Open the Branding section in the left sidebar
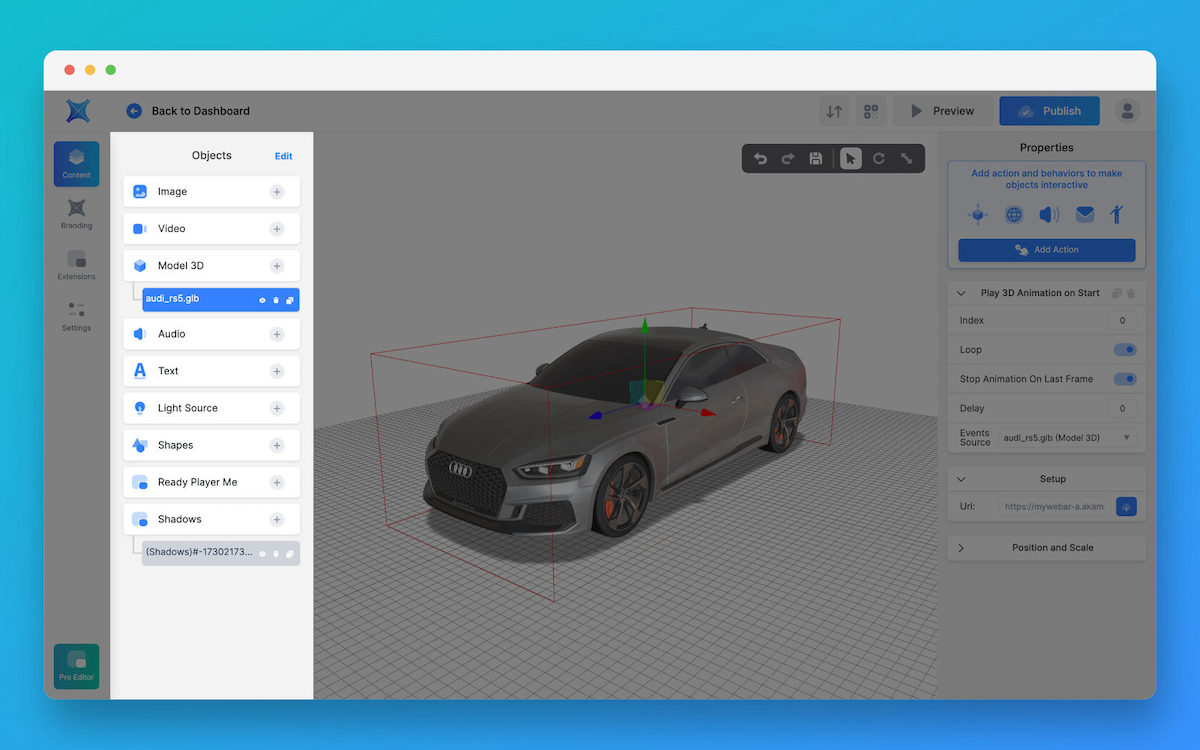The height and width of the screenshot is (750, 1200). pyautogui.click(x=76, y=213)
